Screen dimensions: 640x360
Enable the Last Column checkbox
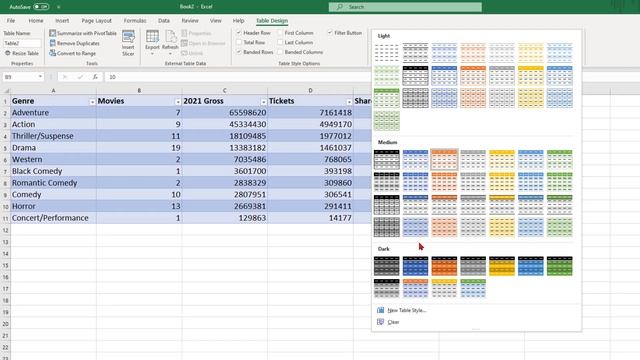280,42
